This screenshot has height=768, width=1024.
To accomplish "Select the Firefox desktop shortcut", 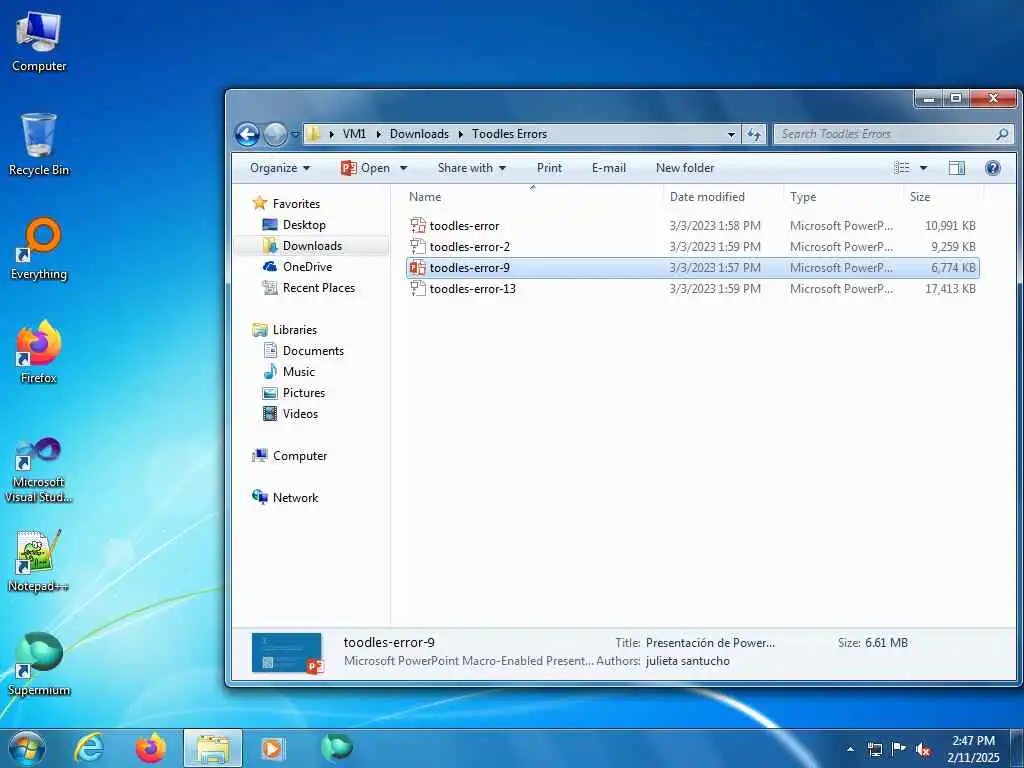I will tap(39, 352).
